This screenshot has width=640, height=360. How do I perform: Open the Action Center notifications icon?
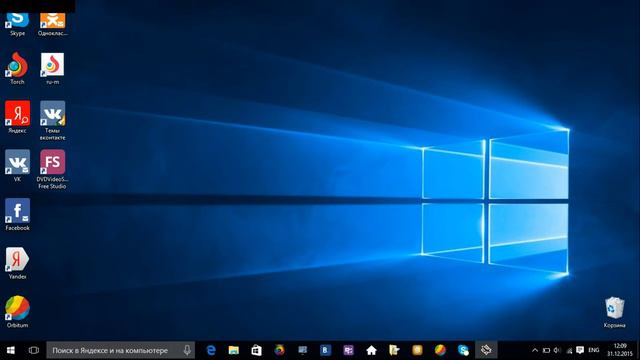[x=580, y=350]
